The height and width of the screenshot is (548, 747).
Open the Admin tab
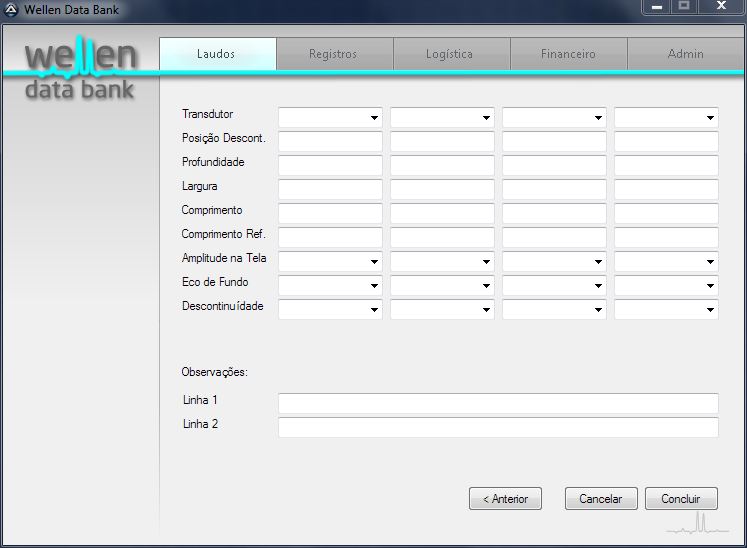click(x=686, y=54)
